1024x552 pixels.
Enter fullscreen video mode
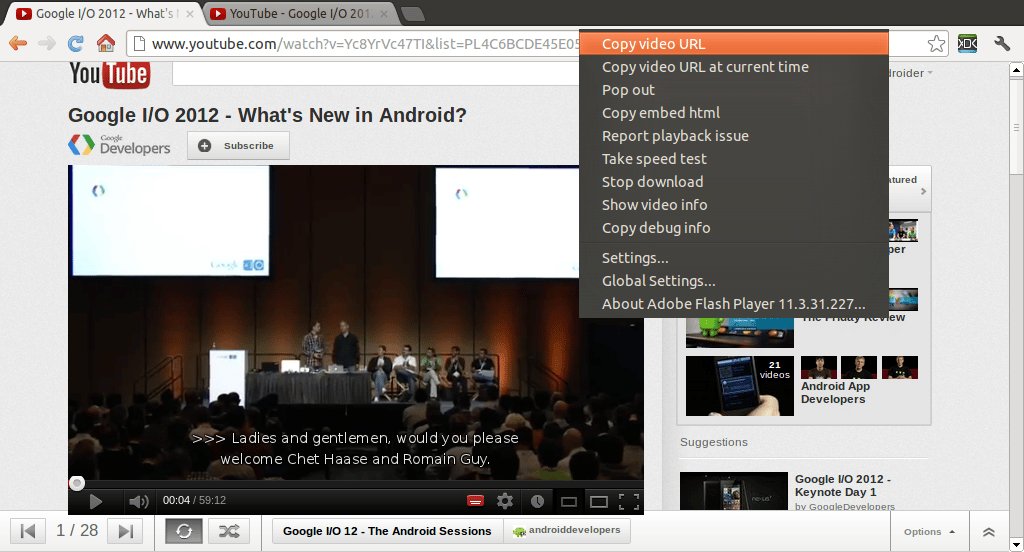tap(628, 501)
